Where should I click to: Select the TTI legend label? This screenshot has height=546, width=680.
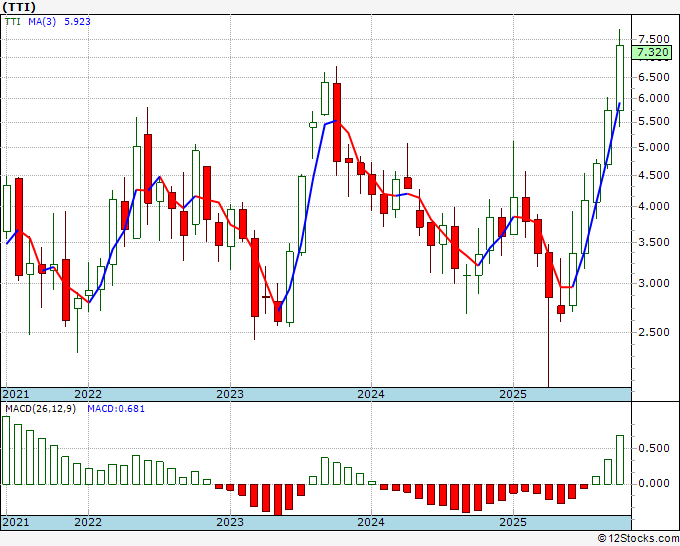tap(13, 21)
